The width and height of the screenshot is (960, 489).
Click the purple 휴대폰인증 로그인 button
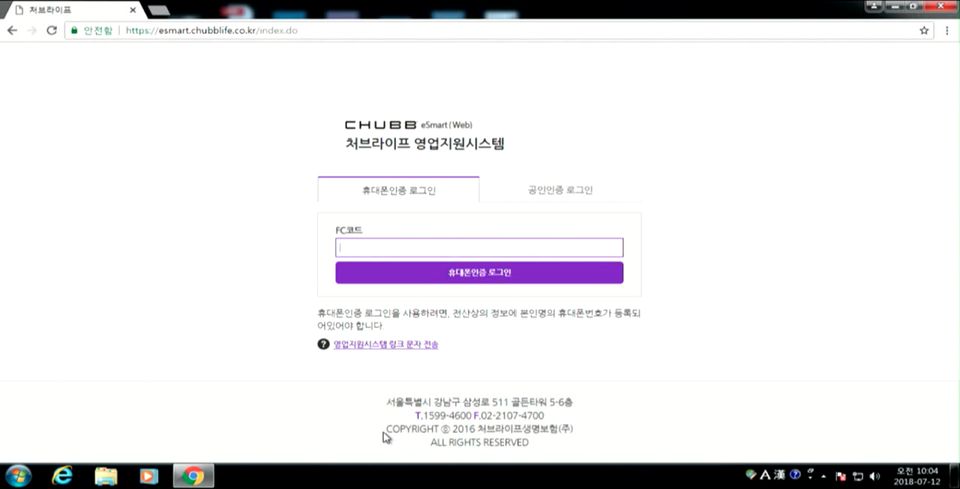click(x=479, y=273)
